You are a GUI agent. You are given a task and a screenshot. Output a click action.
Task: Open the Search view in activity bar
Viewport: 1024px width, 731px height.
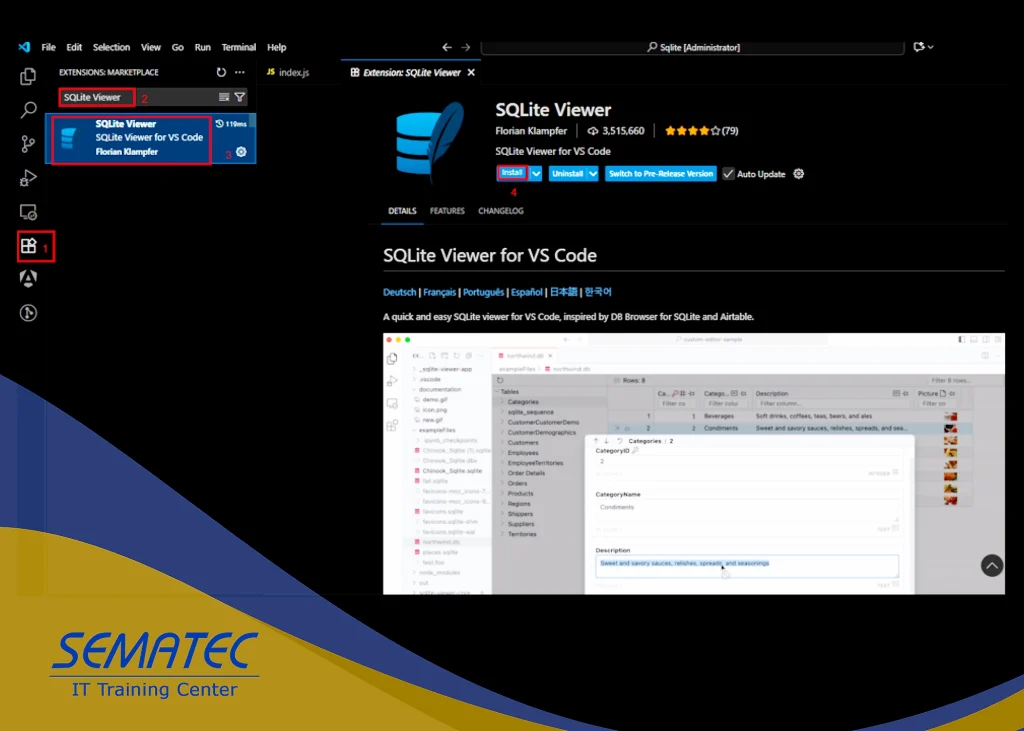click(28, 110)
